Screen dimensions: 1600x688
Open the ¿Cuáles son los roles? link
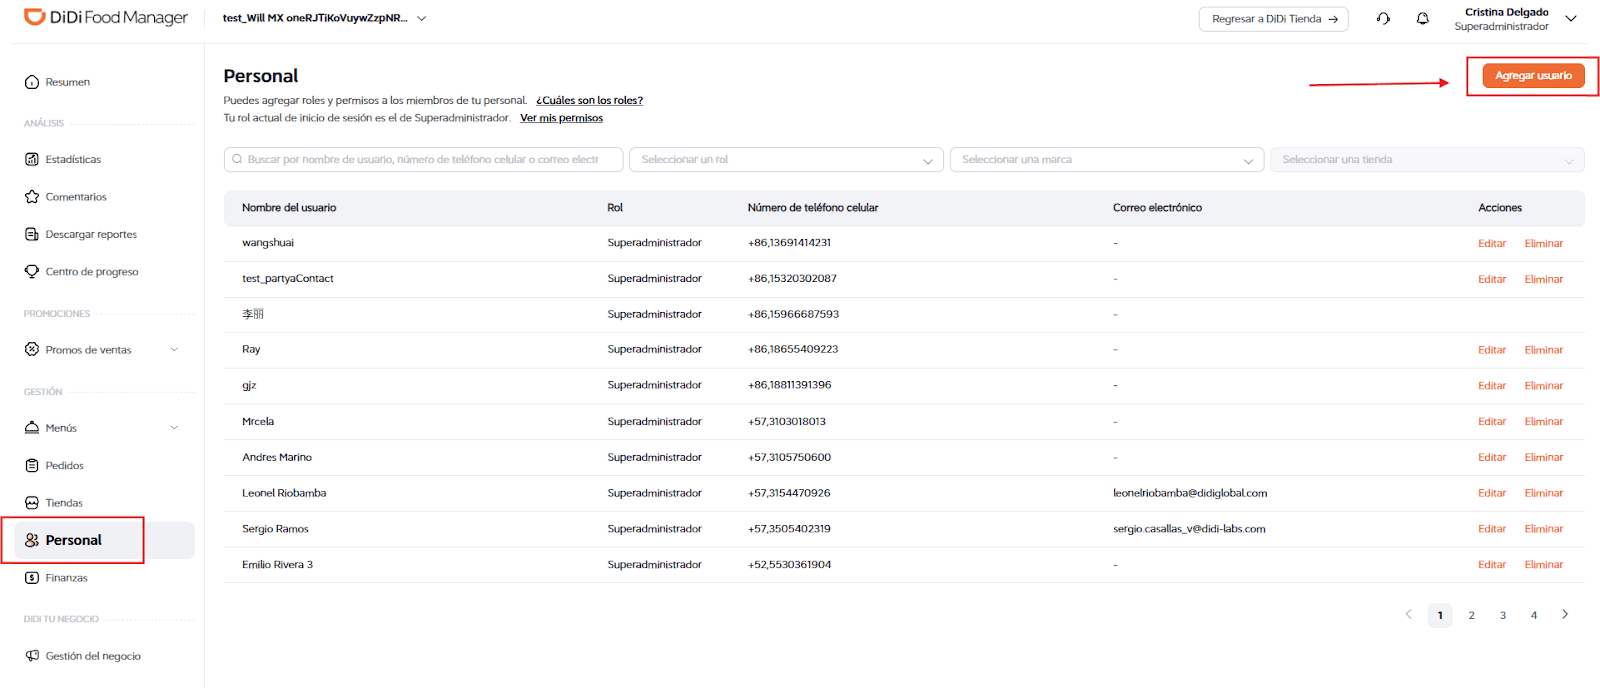click(589, 100)
